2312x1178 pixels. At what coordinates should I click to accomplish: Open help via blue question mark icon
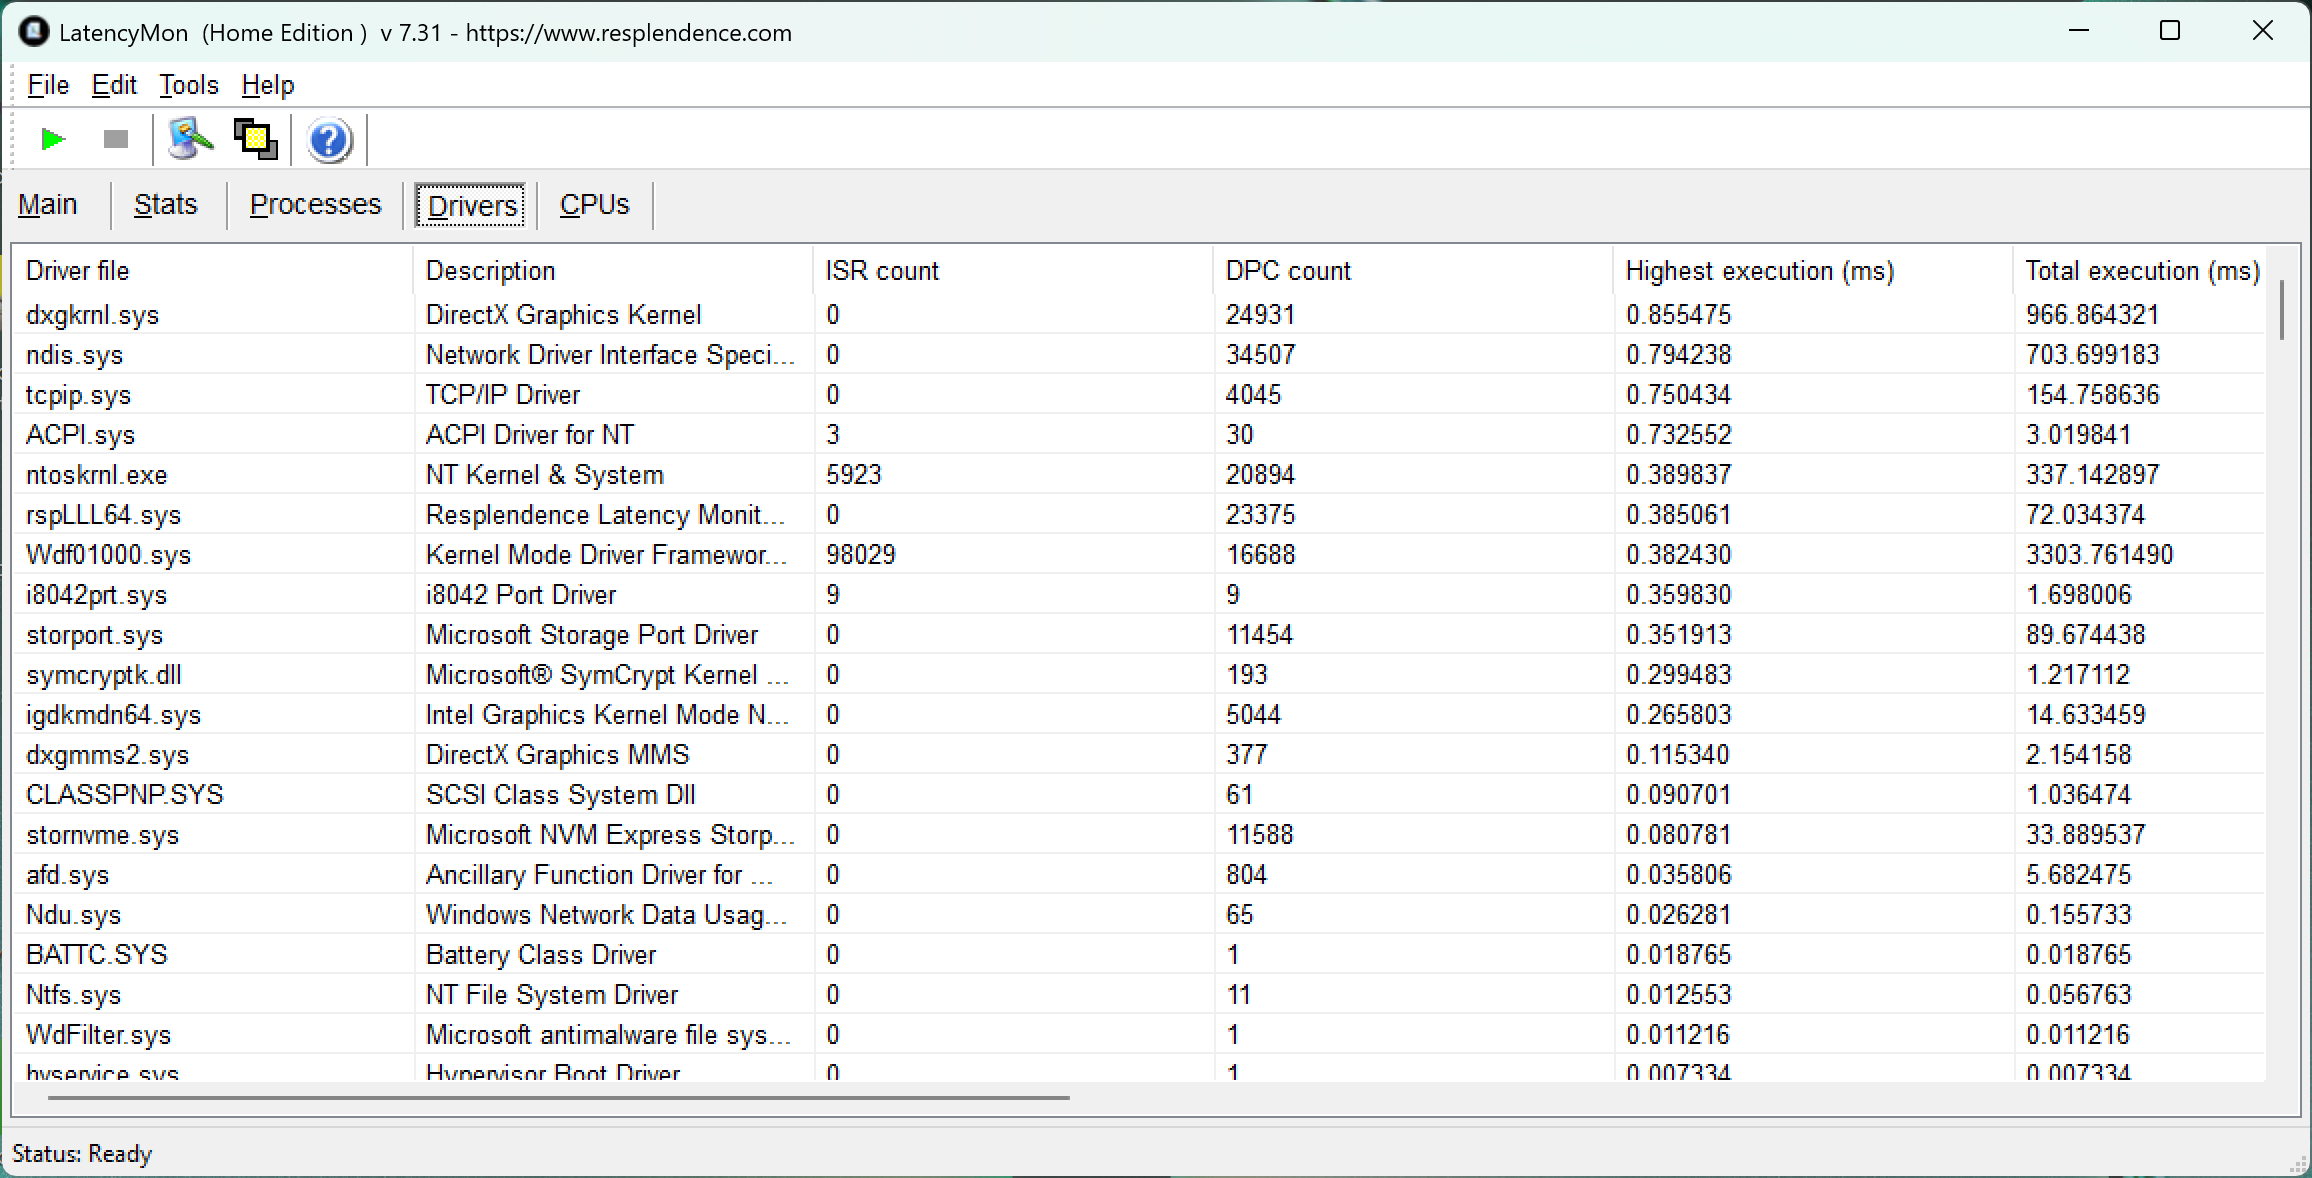click(x=329, y=140)
